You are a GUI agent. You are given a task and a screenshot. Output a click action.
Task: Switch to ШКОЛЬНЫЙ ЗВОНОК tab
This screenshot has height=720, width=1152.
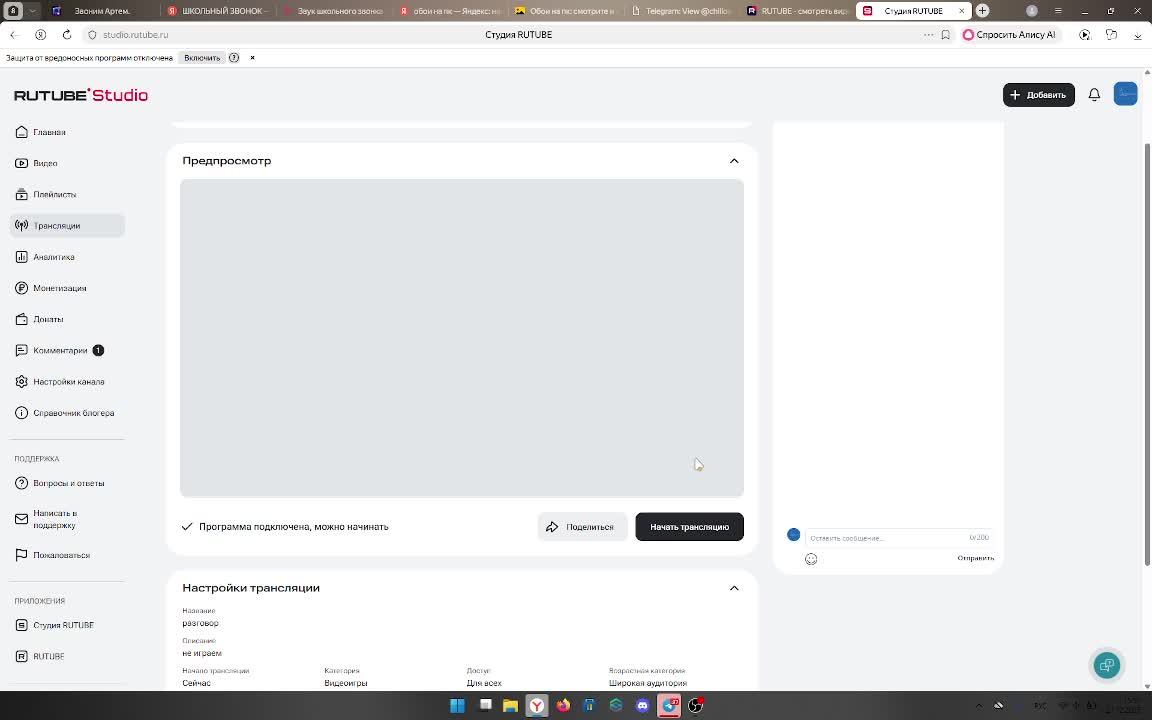click(x=218, y=11)
